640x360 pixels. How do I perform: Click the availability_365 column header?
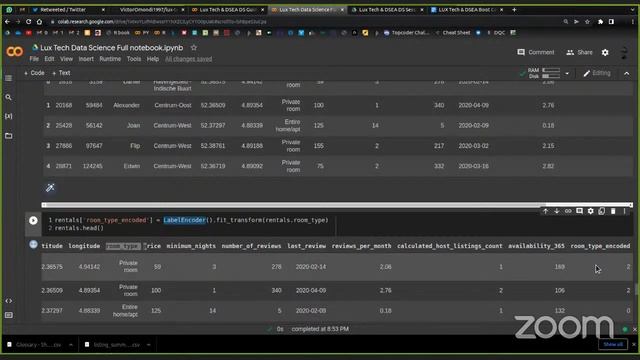coord(536,246)
